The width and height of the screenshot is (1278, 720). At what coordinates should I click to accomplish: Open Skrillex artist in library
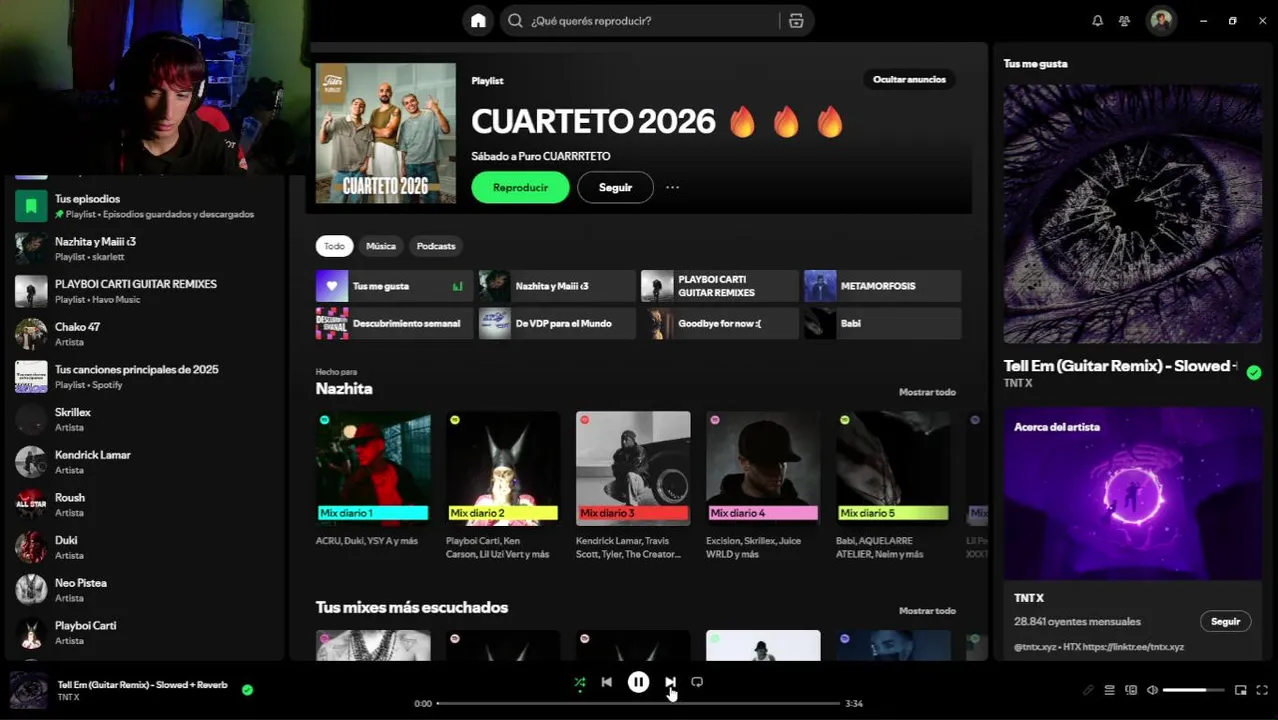tap(145, 419)
